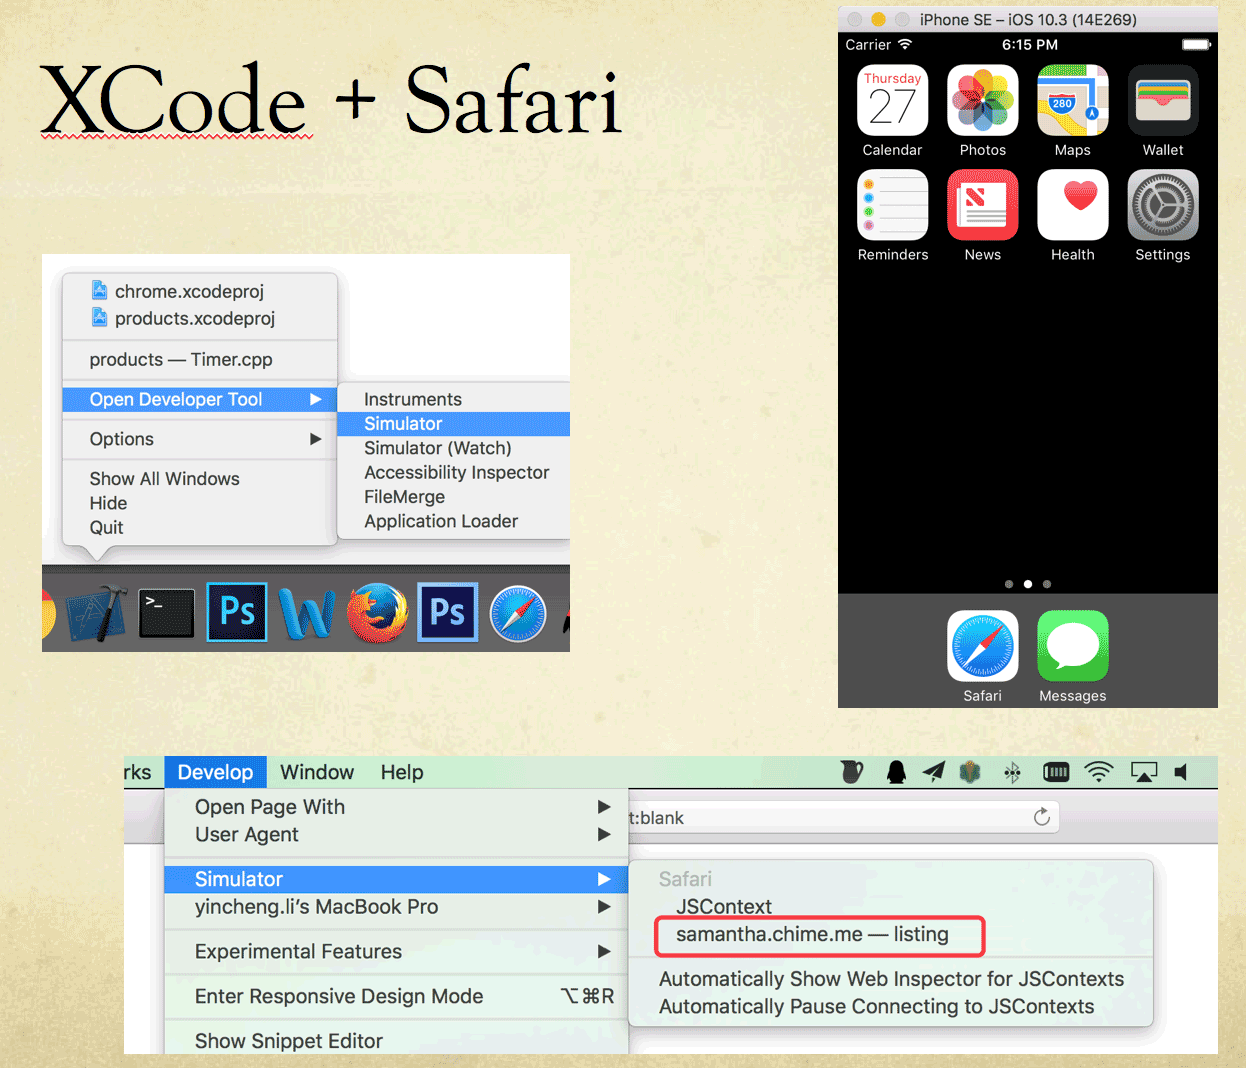Open Safari from the macOS Dock
This screenshot has height=1068, width=1246.
pyautogui.click(x=518, y=613)
